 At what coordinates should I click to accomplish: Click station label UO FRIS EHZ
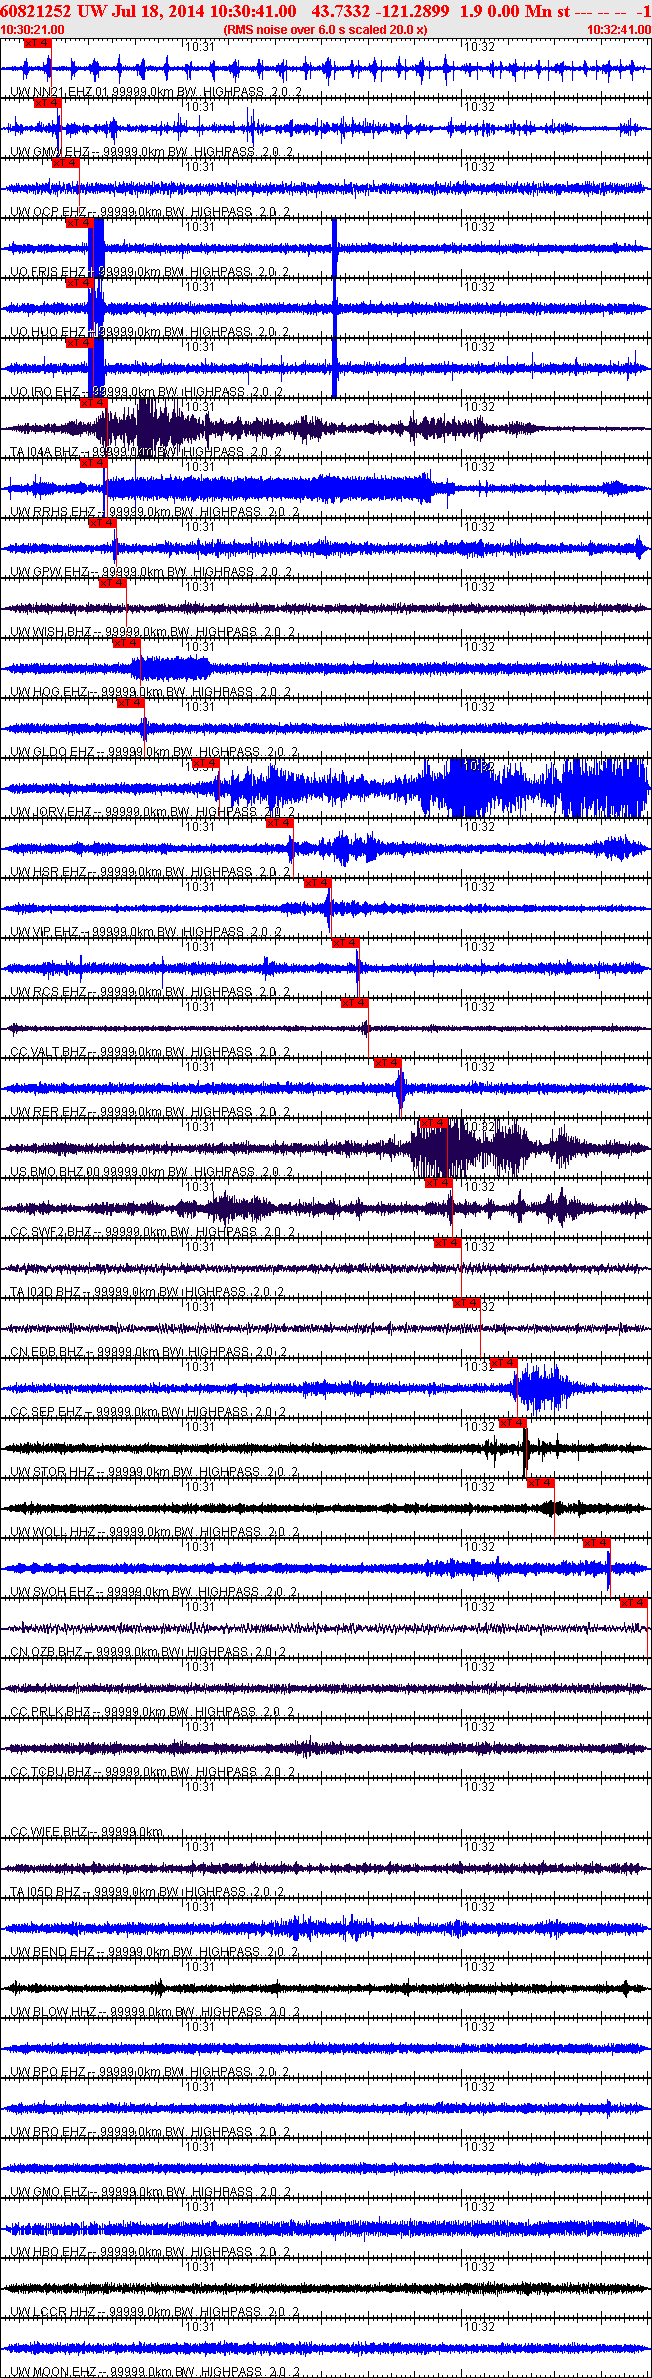[47, 272]
